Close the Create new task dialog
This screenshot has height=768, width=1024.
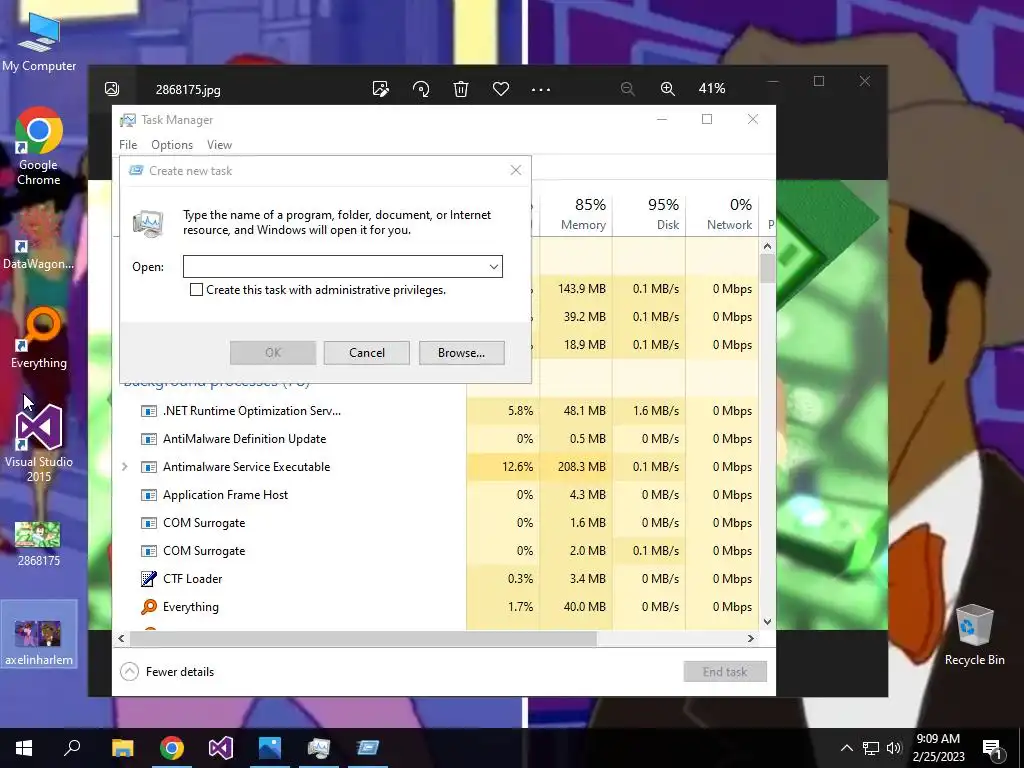coord(516,170)
